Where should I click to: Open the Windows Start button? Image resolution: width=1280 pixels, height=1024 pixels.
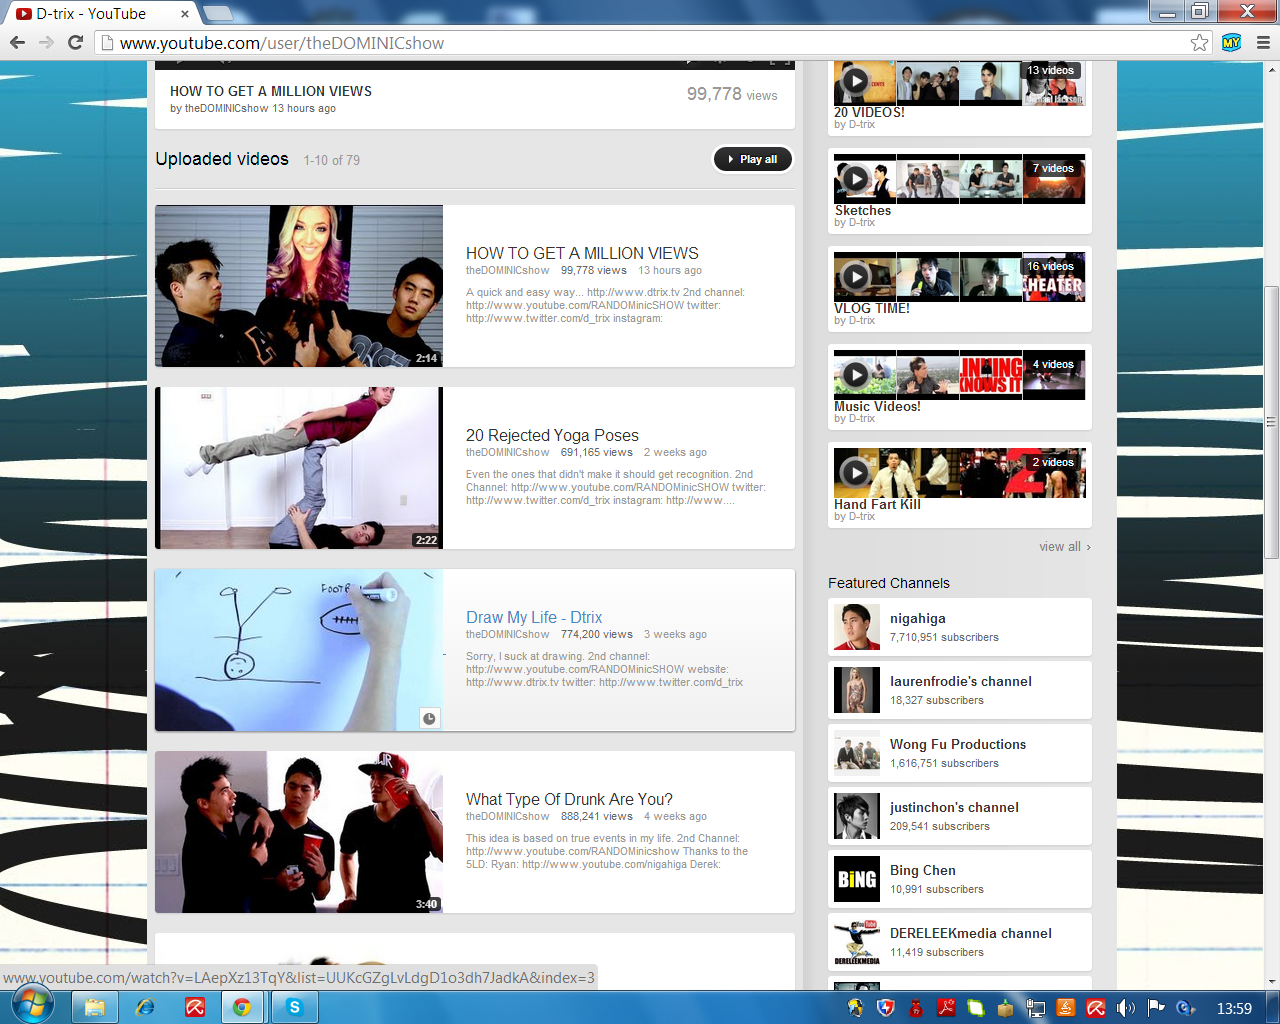(x=32, y=1006)
